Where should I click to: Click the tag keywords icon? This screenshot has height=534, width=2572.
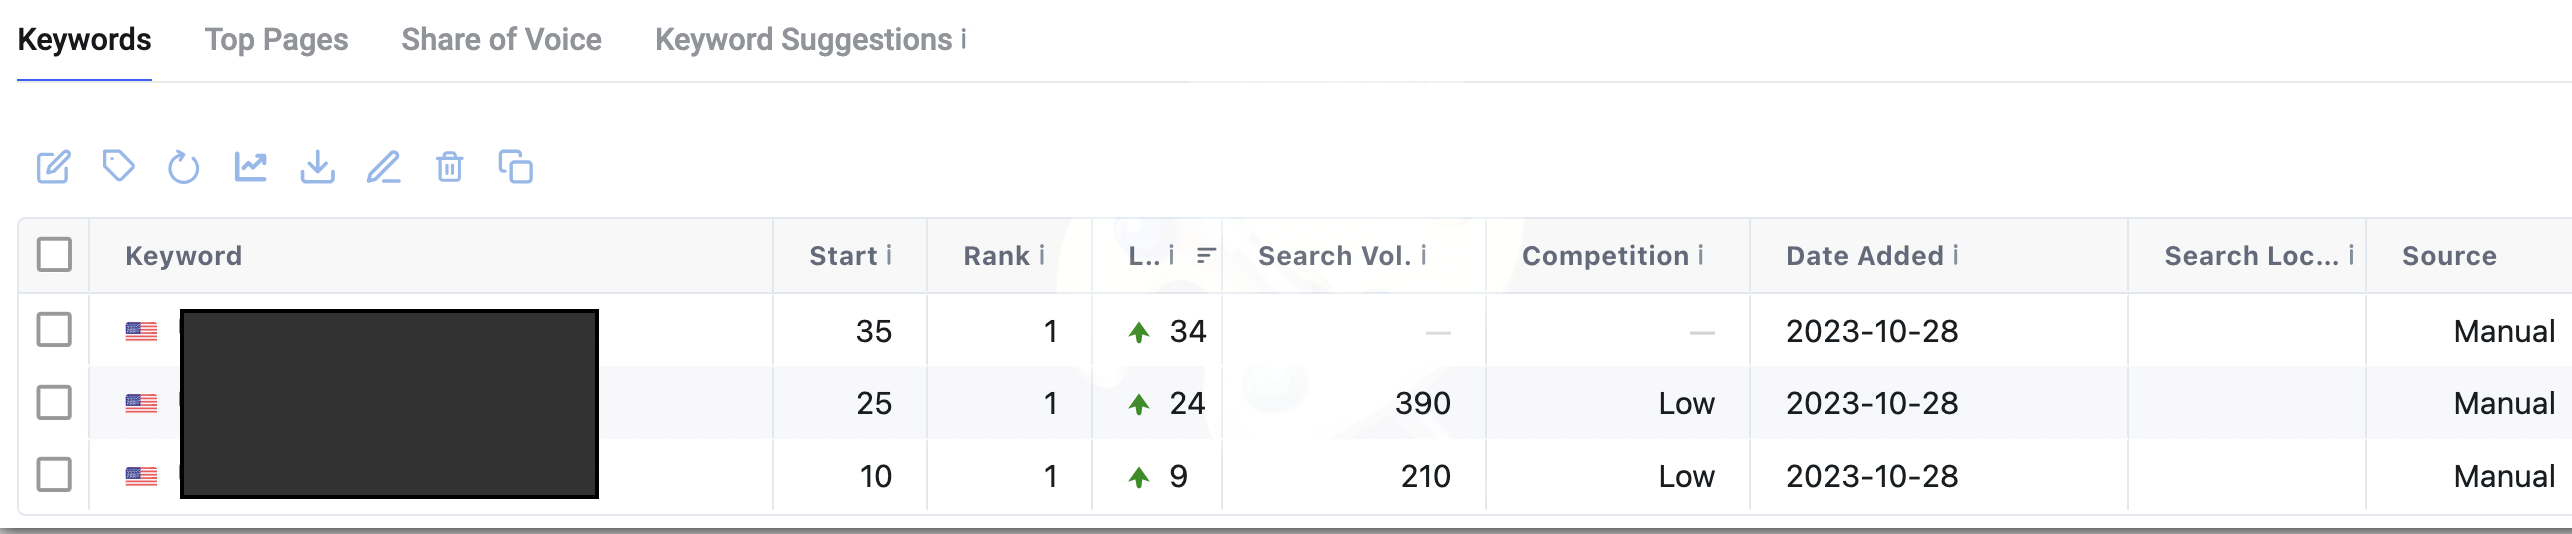119,166
